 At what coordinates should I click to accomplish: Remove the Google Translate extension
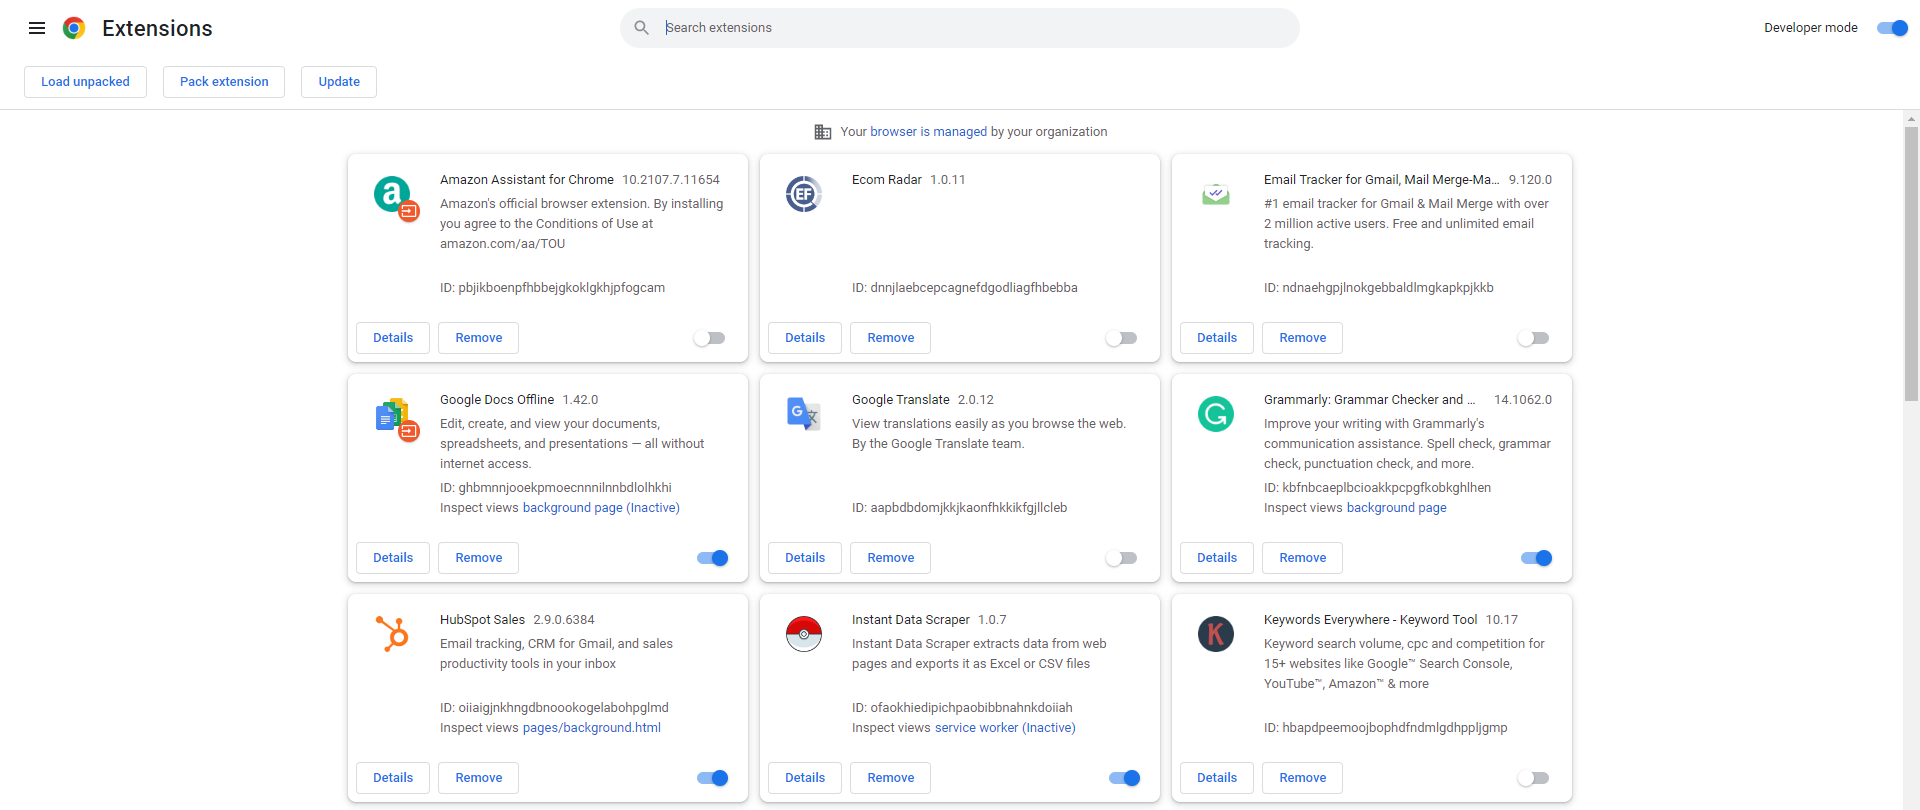point(891,558)
